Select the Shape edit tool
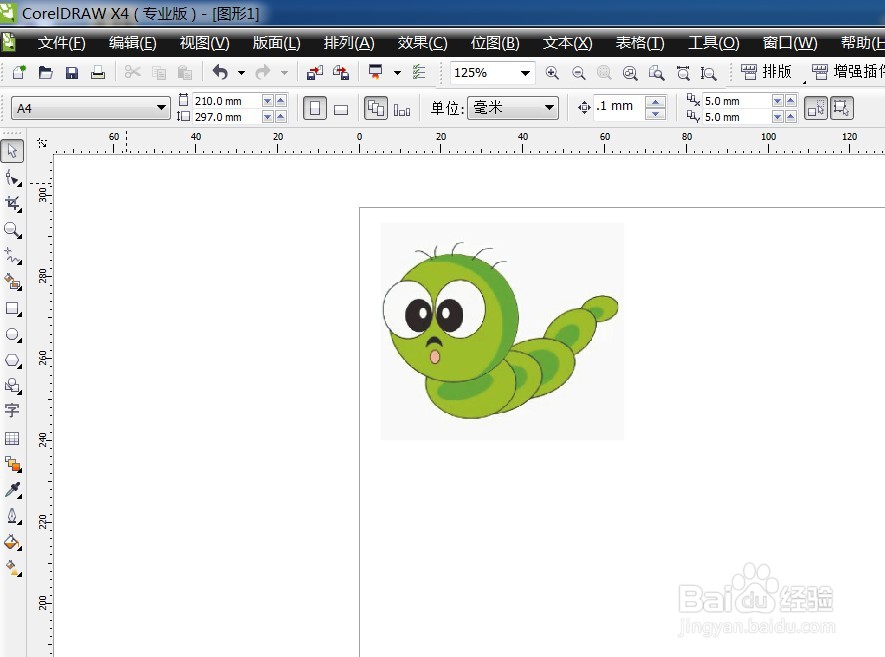 tap(13, 178)
